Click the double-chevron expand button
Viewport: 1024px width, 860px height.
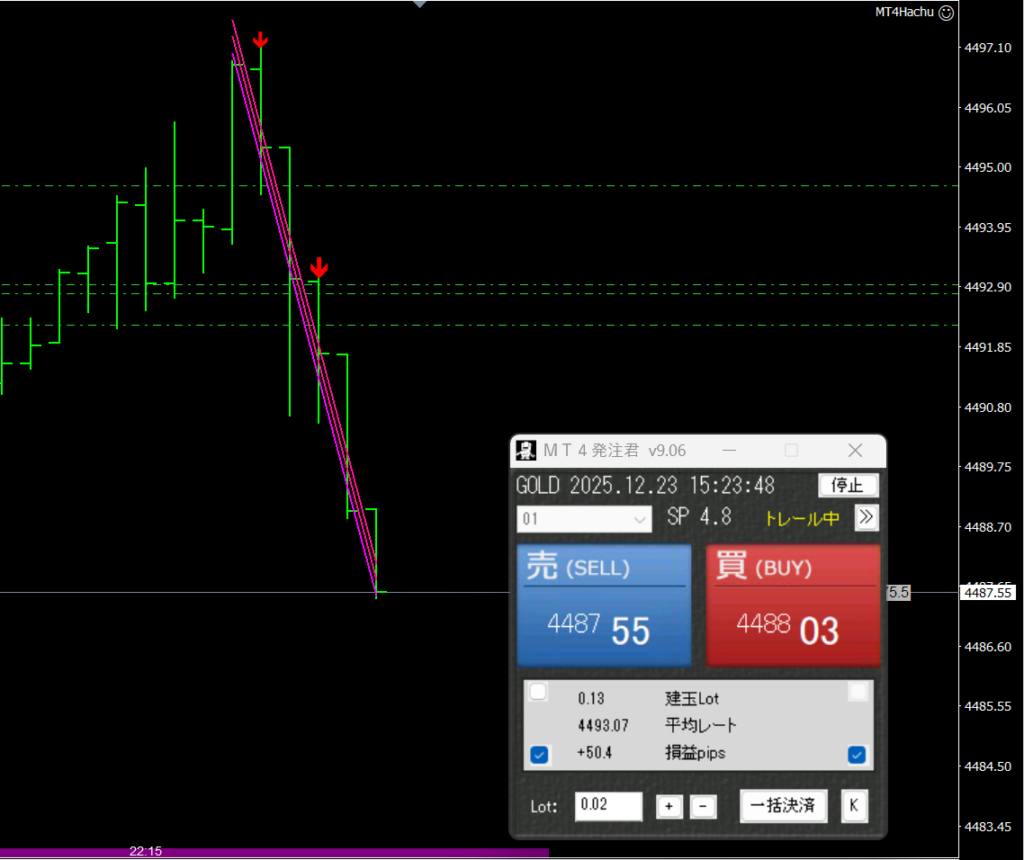866,517
